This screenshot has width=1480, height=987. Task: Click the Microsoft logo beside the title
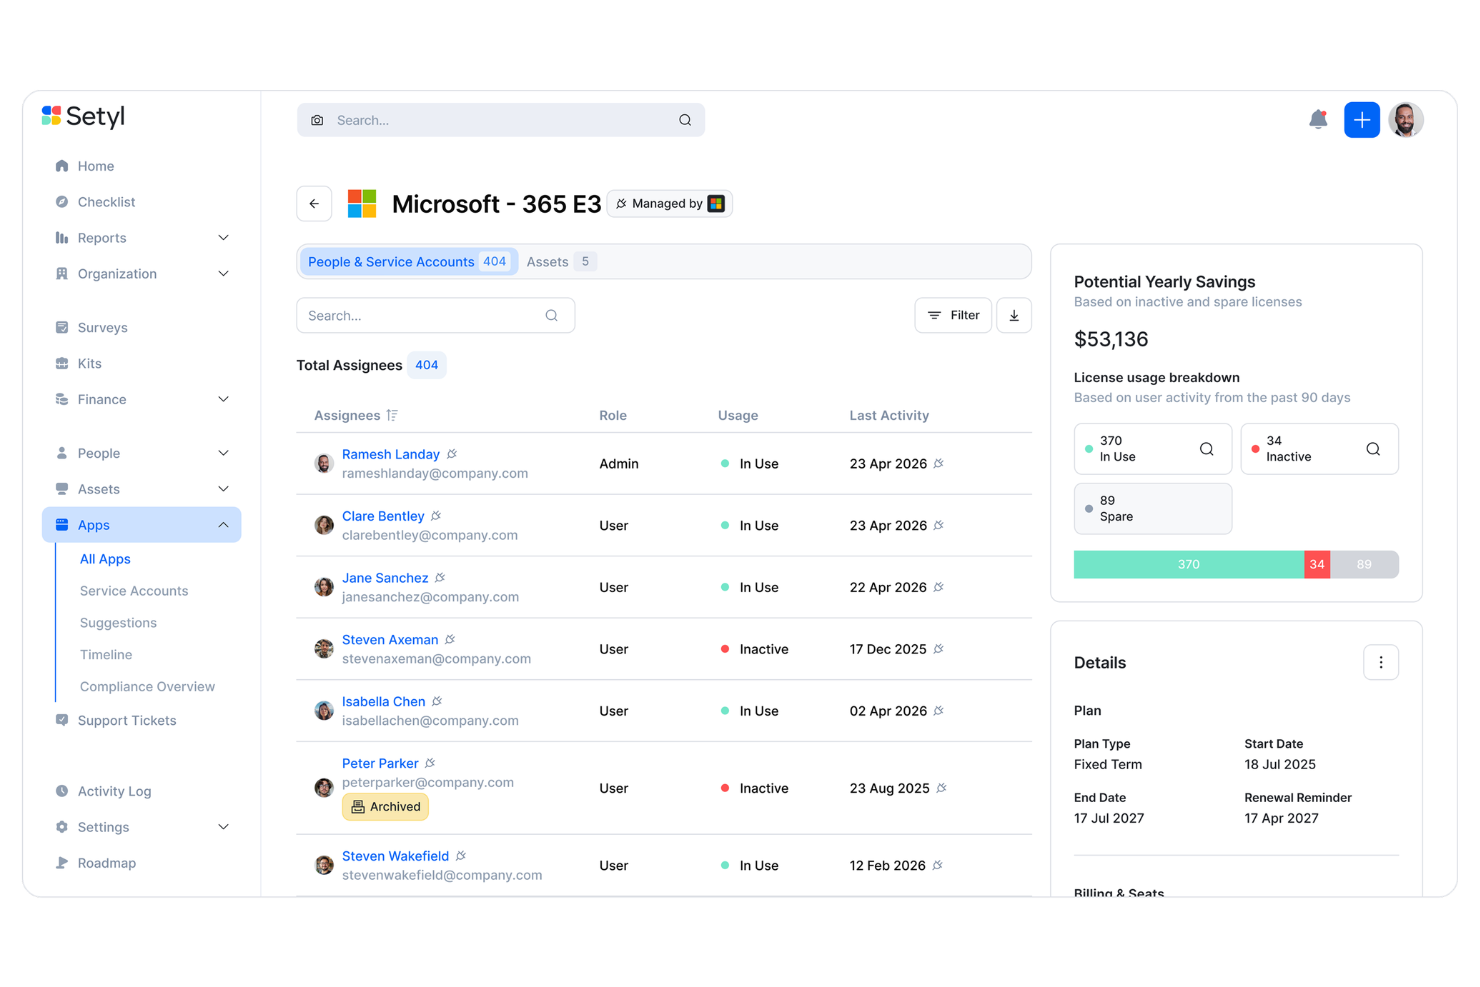(x=362, y=204)
